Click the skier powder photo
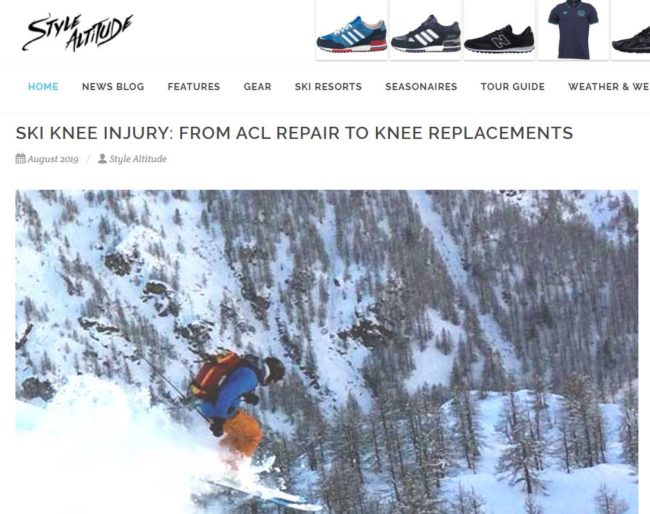This screenshot has width=650, height=514. tap(327, 352)
